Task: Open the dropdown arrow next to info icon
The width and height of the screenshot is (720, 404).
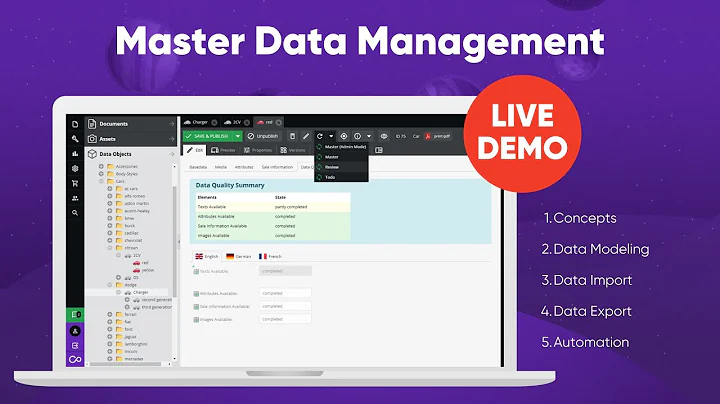Action: (x=369, y=136)
